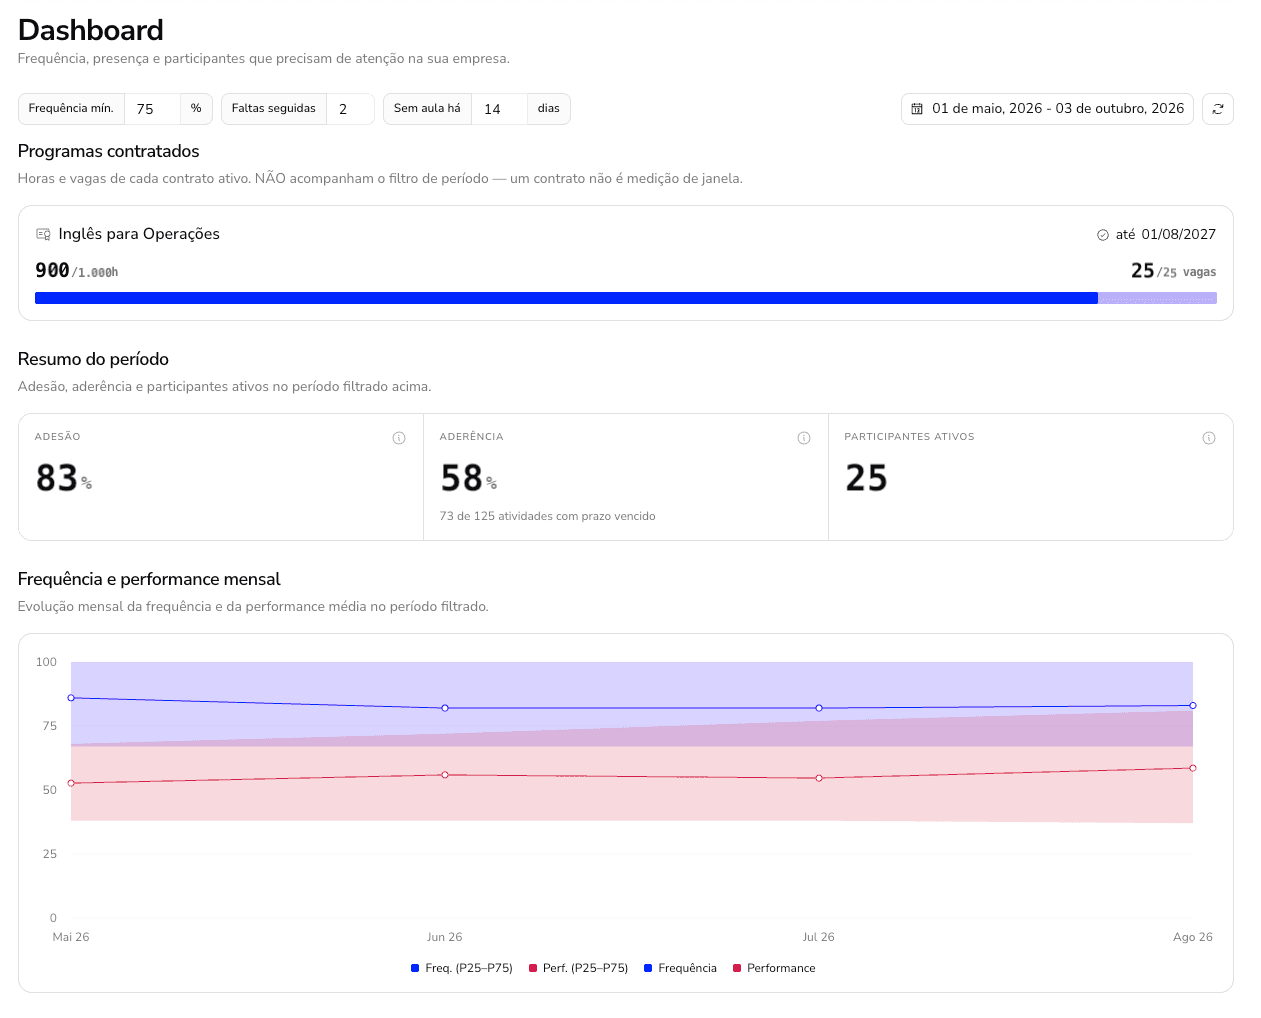The width and height of the screenshot is (1261, 1018).
Task: Click the Performance data point for Jul 26
Action: click(819, 778)
